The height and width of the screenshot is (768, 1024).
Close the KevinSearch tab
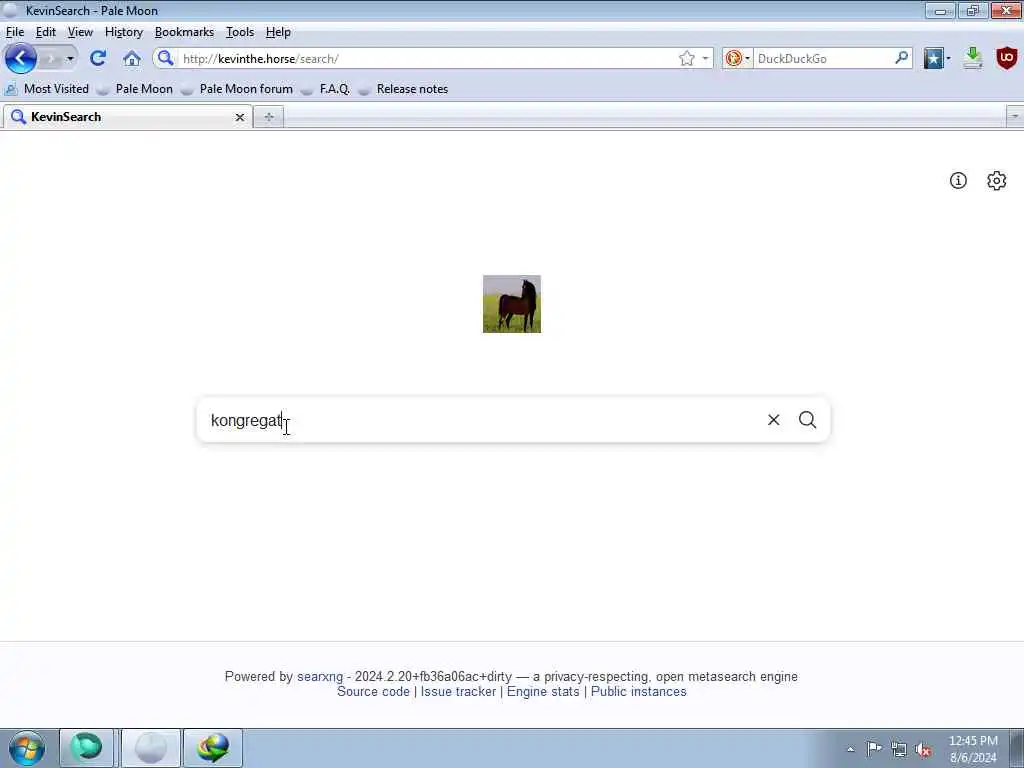pyautogui.click(x=240, y=117)
